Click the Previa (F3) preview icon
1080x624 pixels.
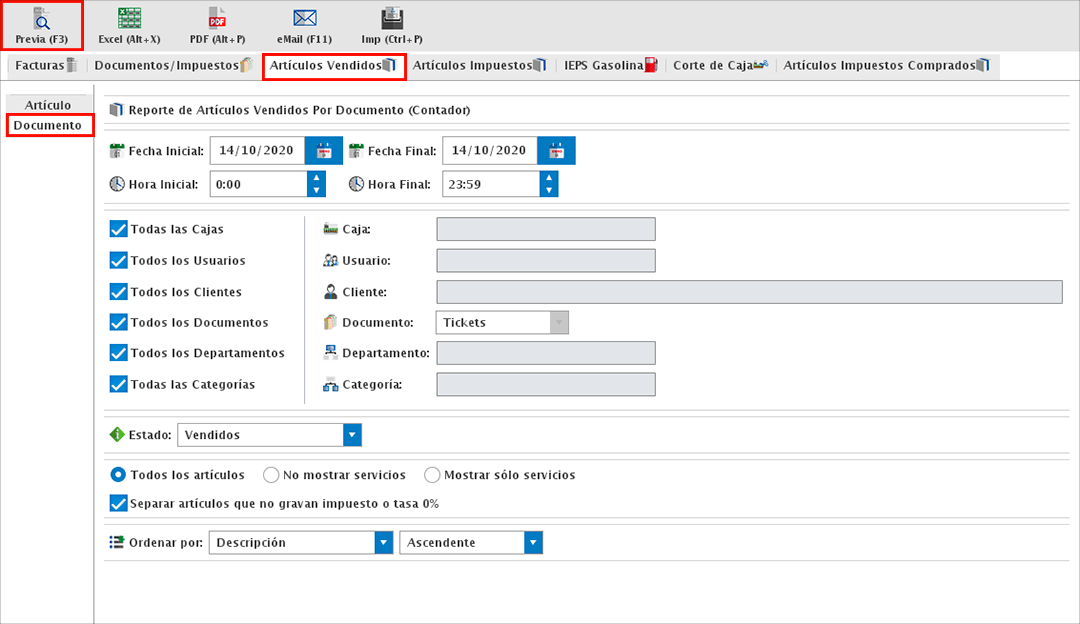[x=42, y=19]
